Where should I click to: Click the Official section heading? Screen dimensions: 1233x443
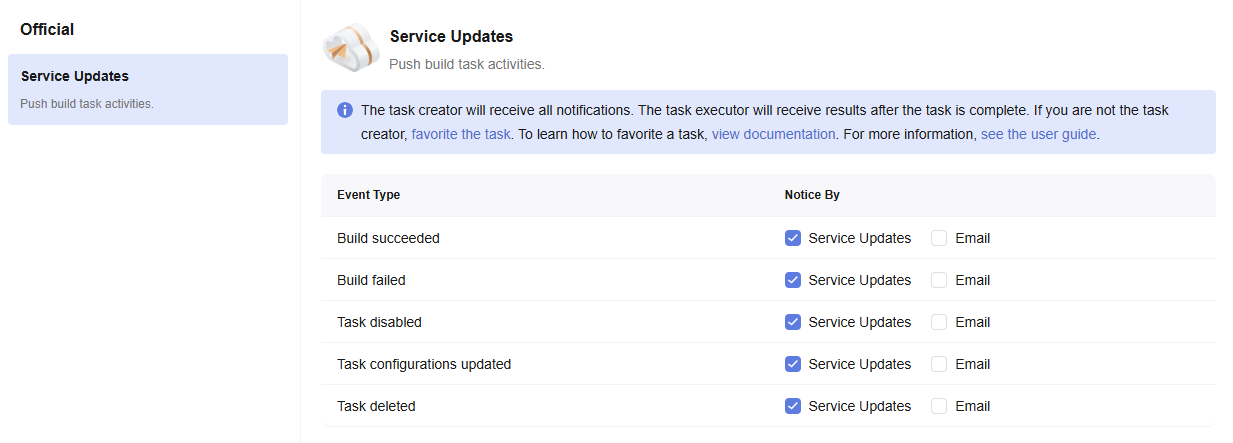[47, 30]
